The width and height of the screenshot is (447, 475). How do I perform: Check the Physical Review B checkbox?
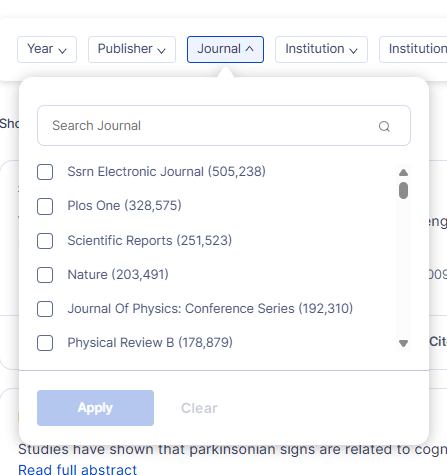click(45, 343)
